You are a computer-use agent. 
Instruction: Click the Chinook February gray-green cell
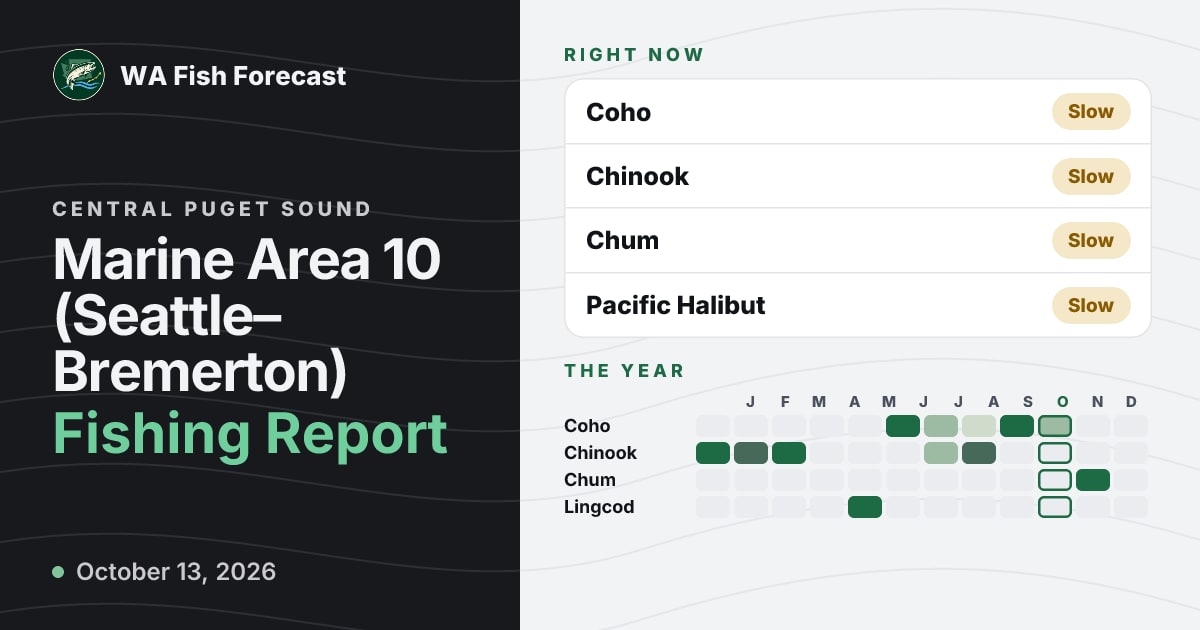point(751,453)
